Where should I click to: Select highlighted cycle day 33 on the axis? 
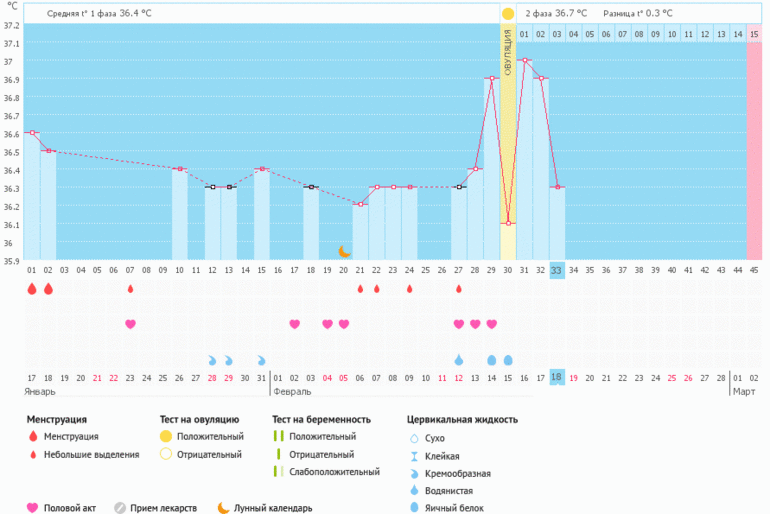click(x=557, y=270)
